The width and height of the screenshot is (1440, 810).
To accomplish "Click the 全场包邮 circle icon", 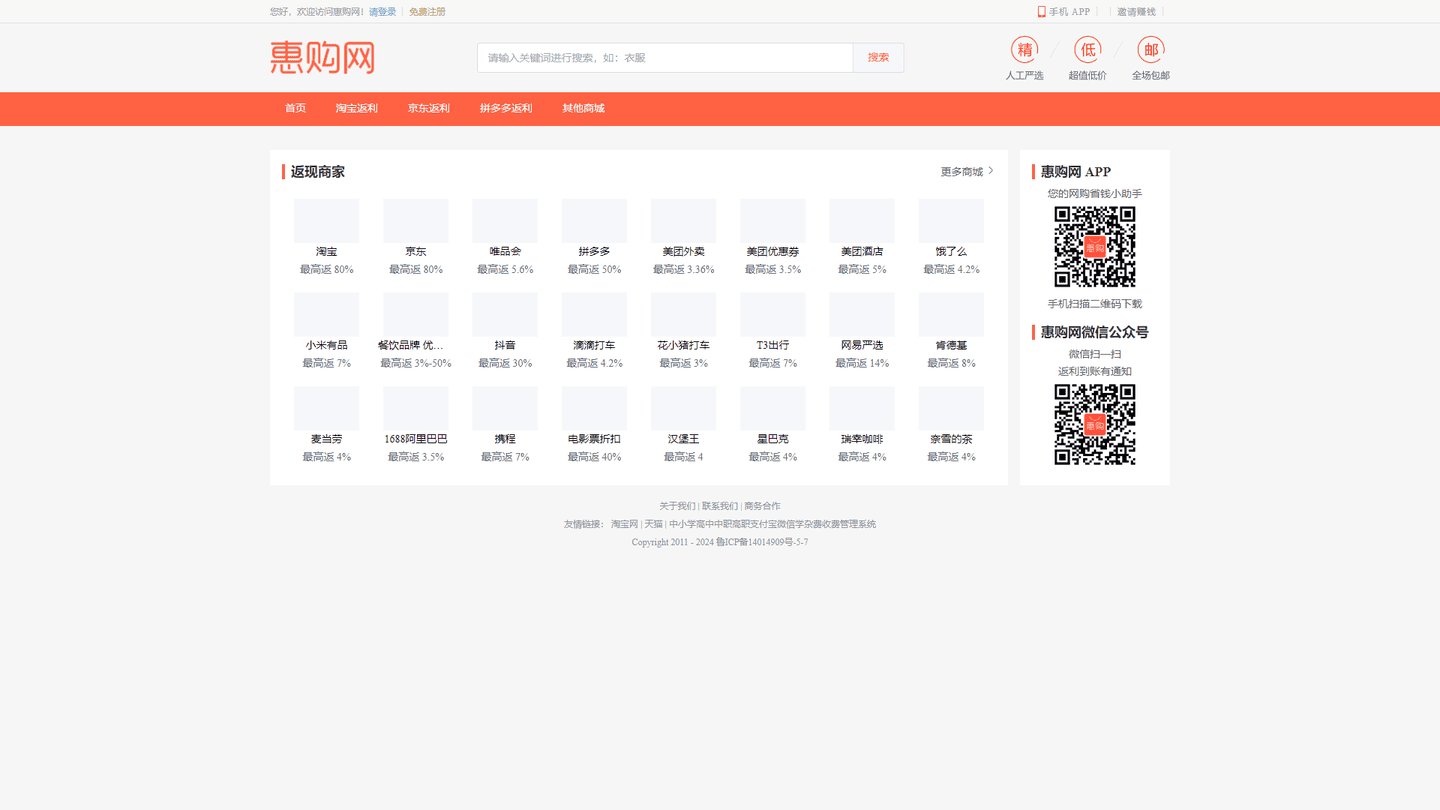I will tap(1150, 49).
